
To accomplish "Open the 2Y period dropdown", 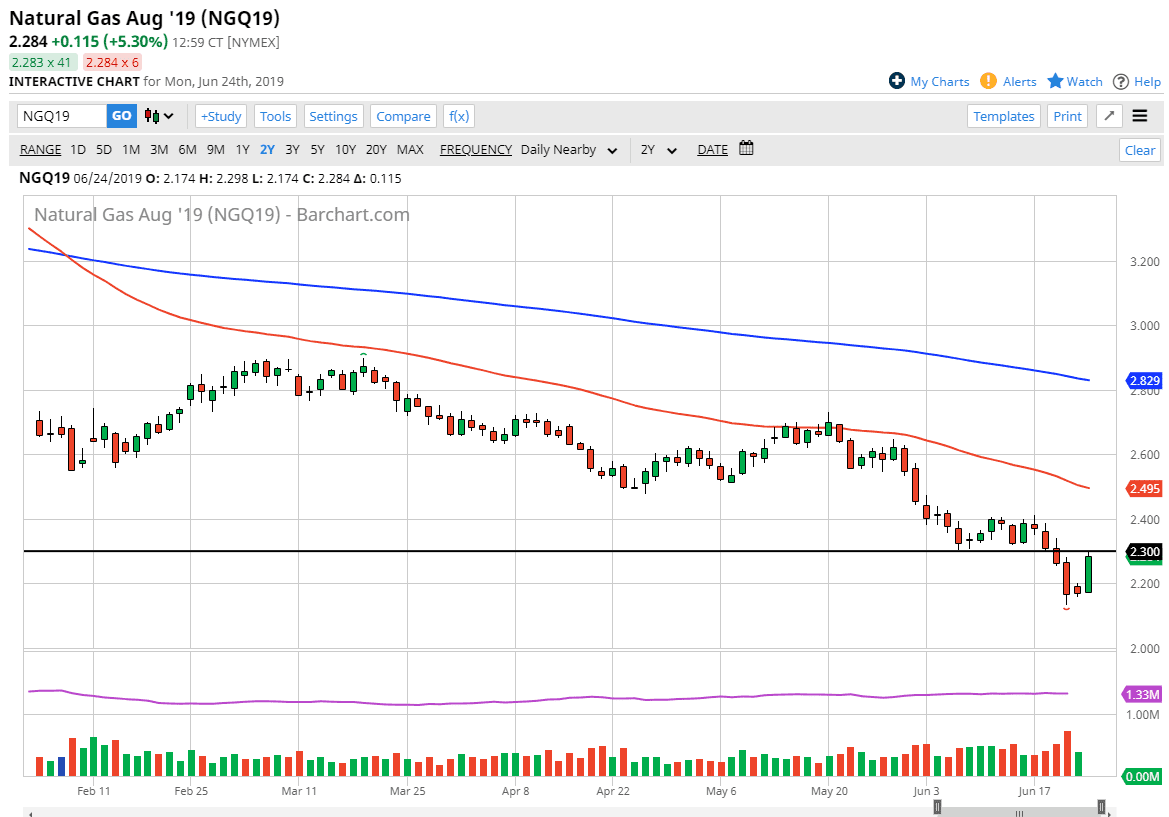I will [x=659, y=150].
